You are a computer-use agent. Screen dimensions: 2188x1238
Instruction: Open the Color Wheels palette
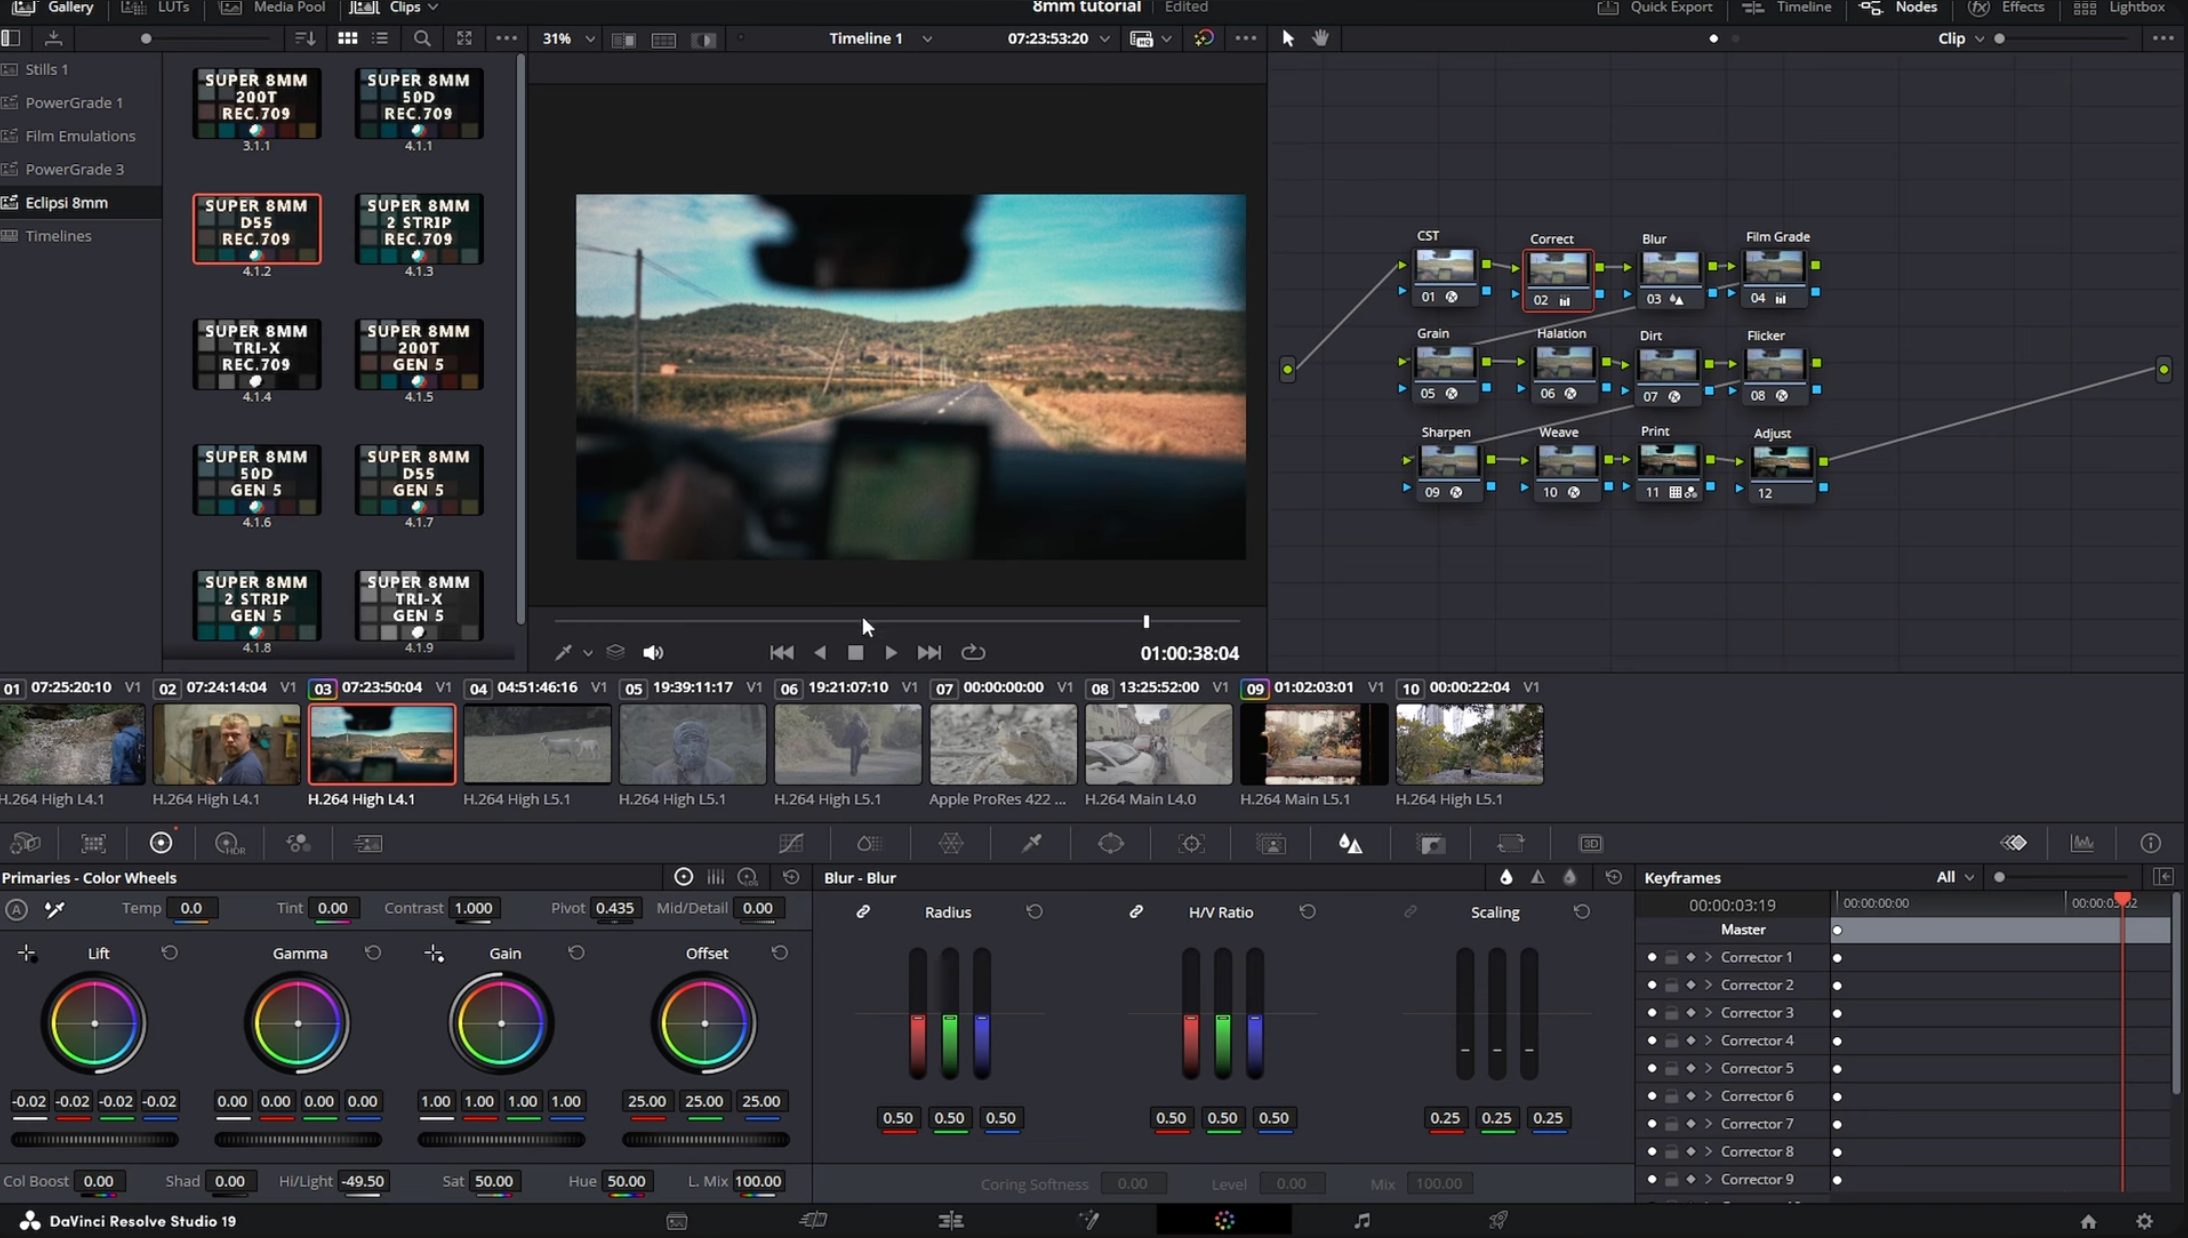pos(162,843)
